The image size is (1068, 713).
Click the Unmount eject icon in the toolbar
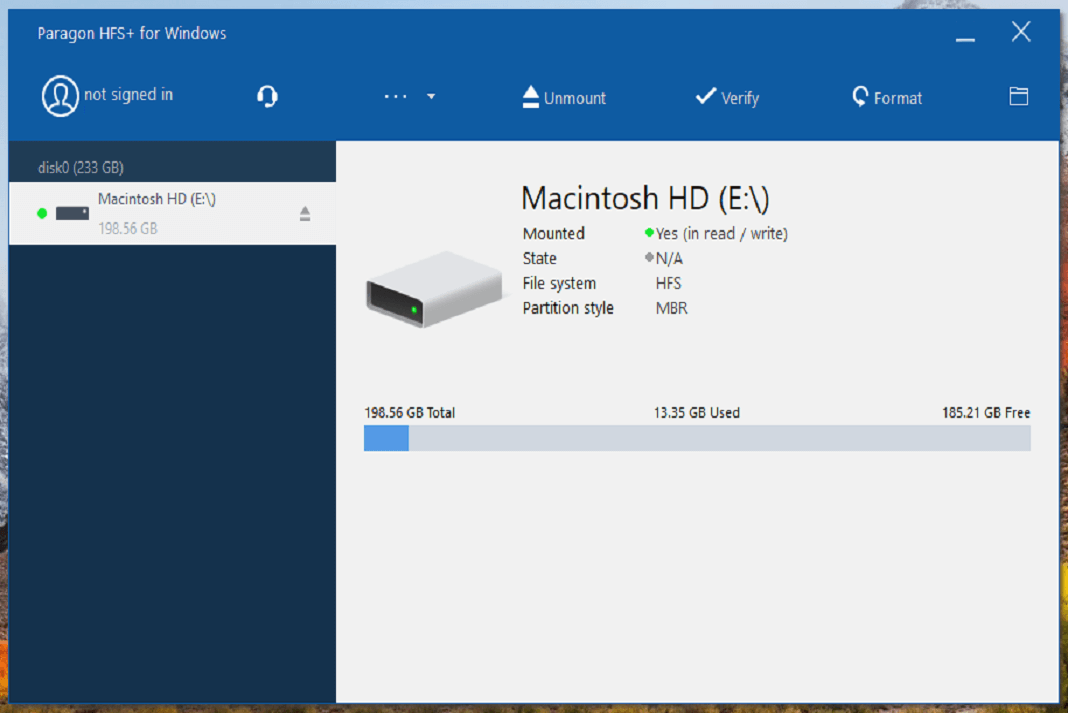pos(531,97)
